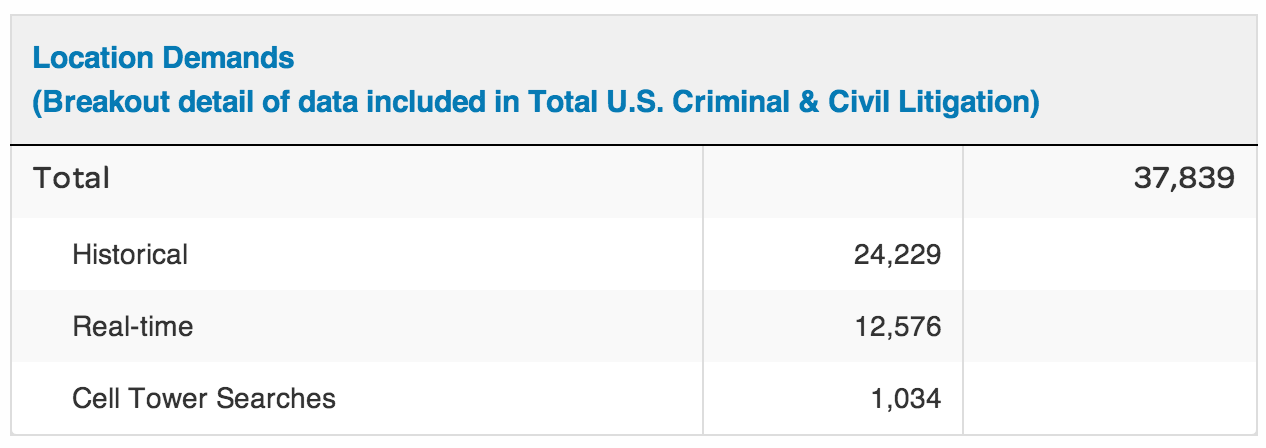The height and width of the screenshot is (448, 1266).
Task: Click the empty right cell in Historical row
Action: [x=1109, y=254]
